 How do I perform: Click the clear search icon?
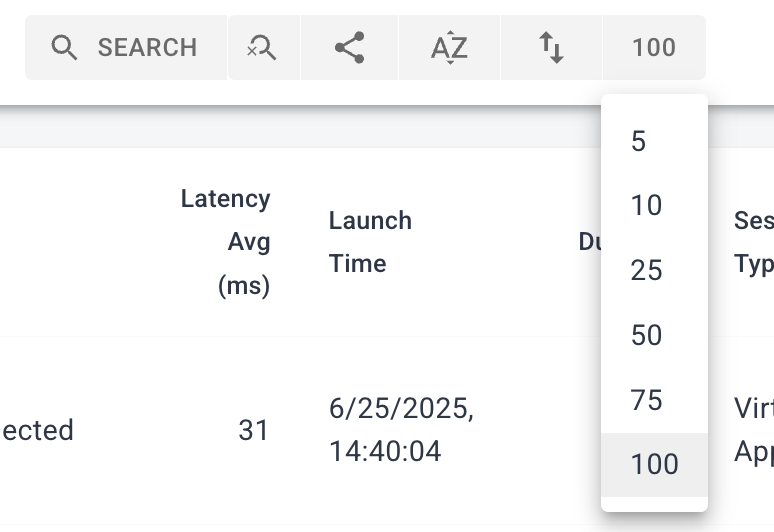tap(264, 47)
